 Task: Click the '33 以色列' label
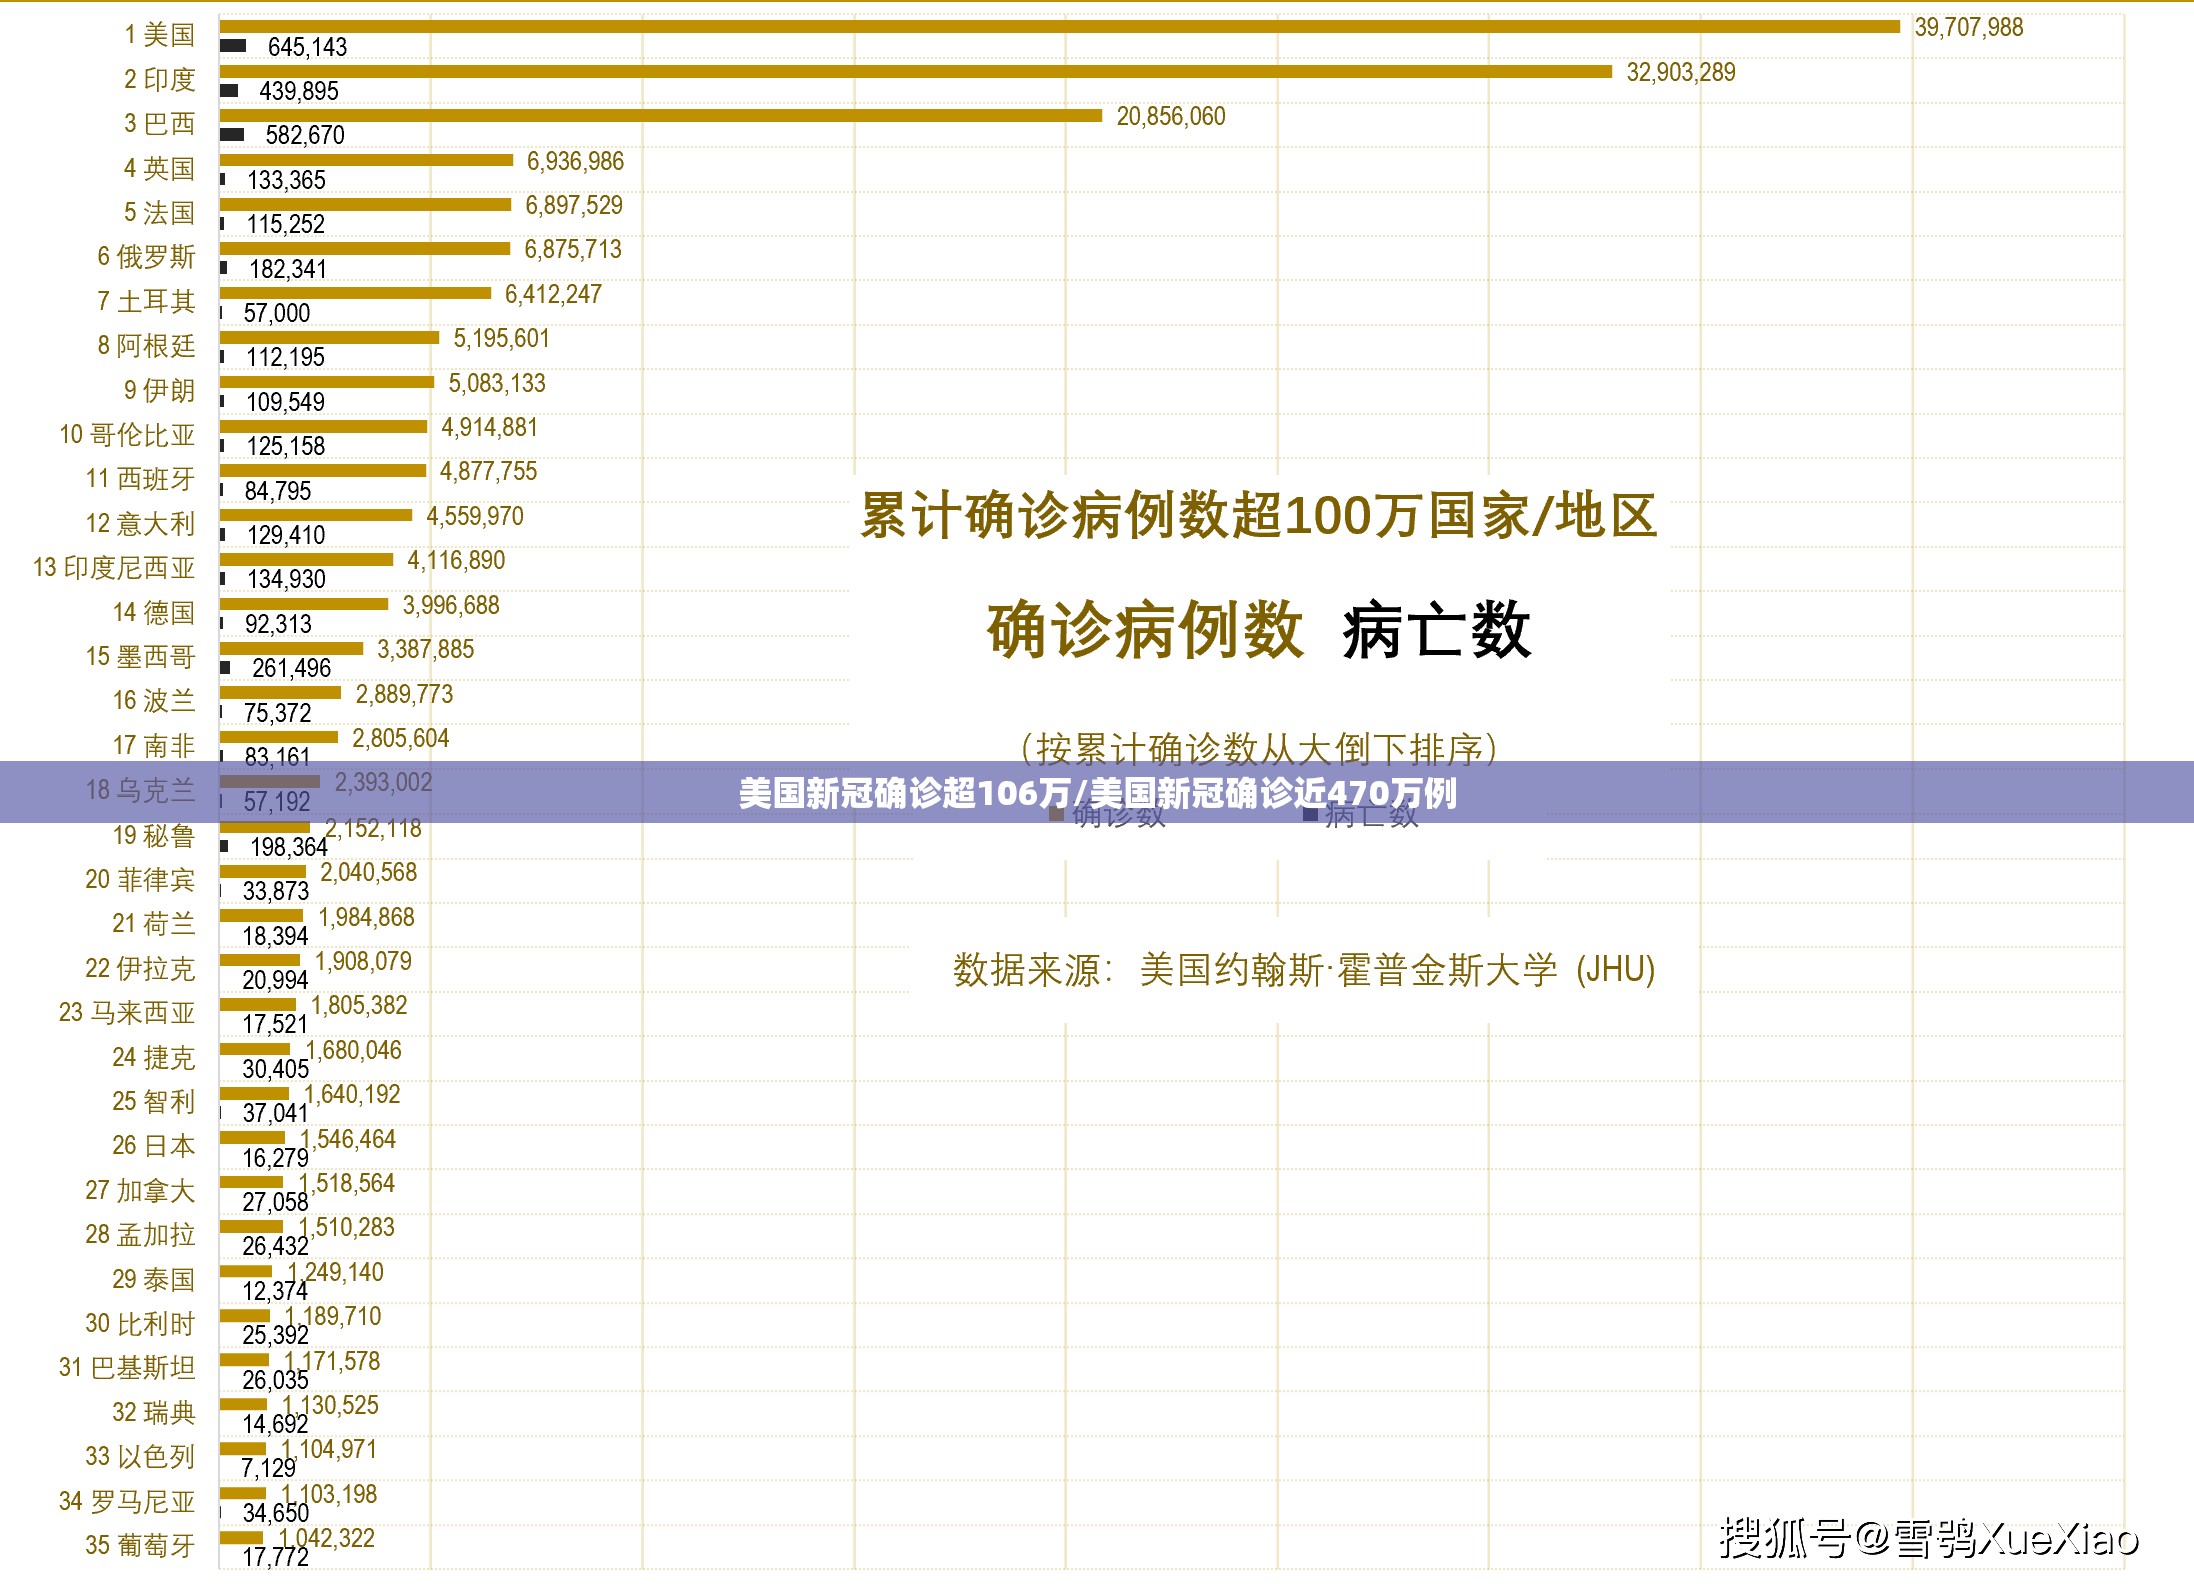click(140, 1455)
